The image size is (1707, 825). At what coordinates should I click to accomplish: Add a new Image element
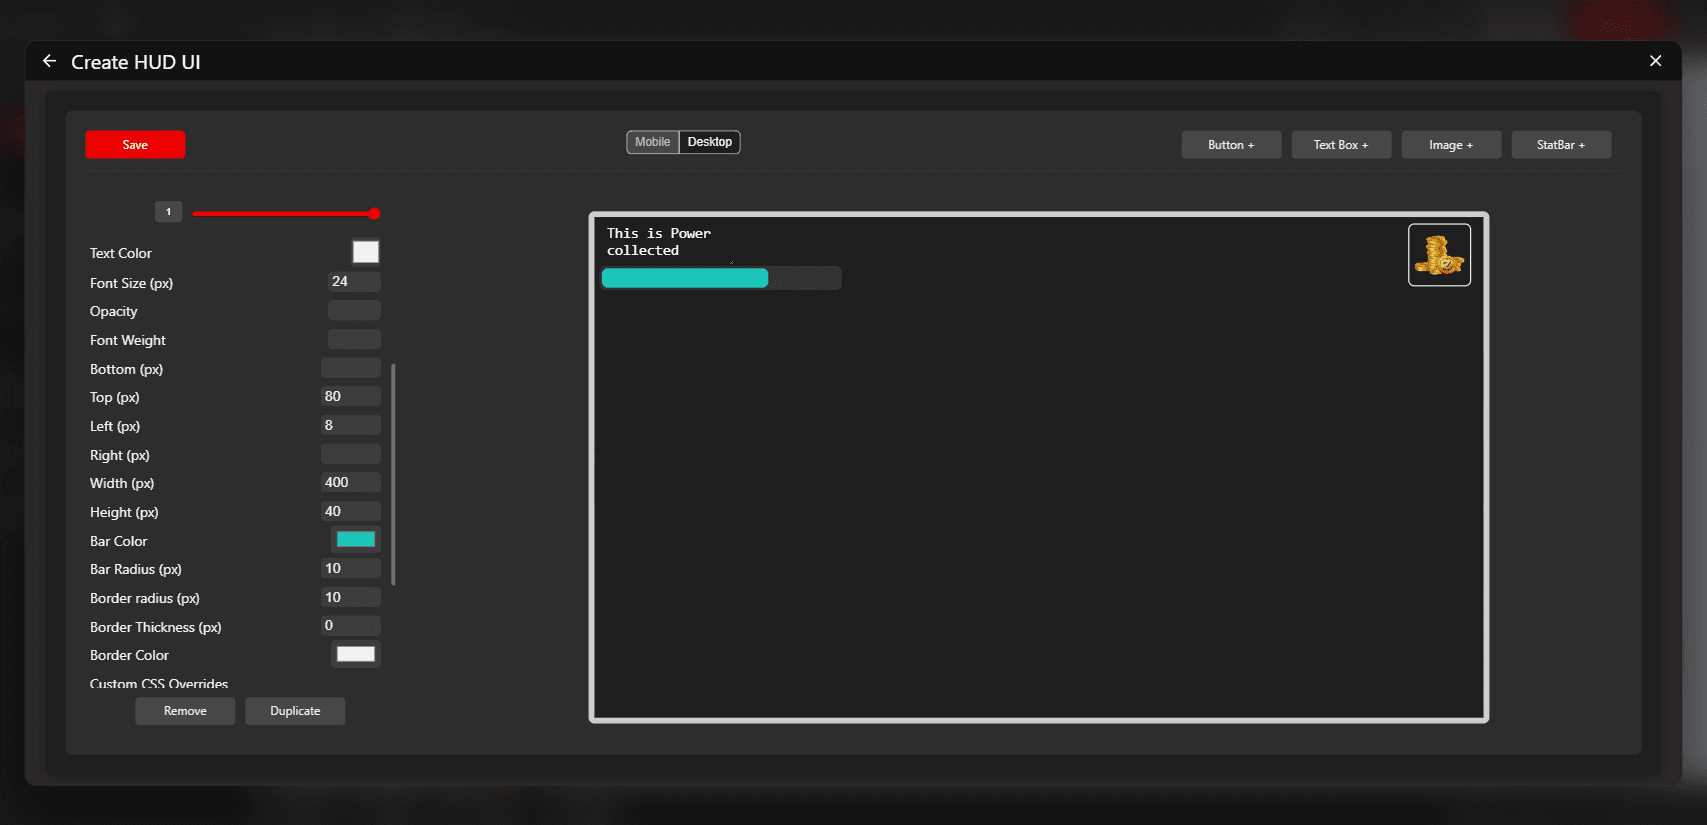point(1451,145)
